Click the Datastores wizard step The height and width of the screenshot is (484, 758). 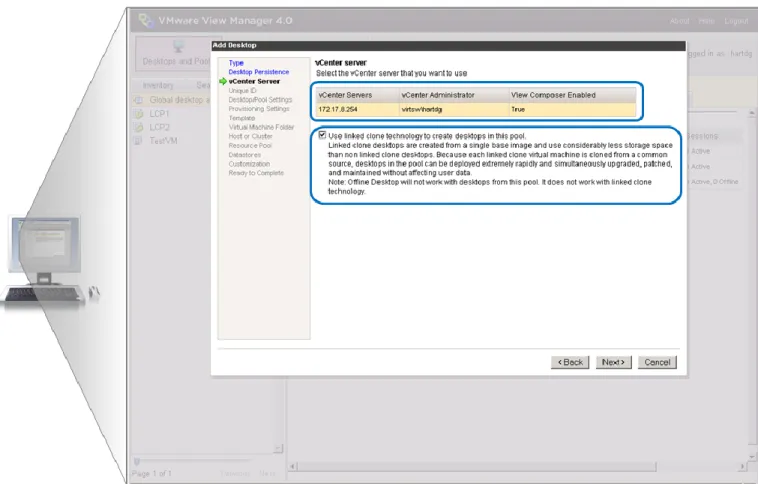[245, 155]
